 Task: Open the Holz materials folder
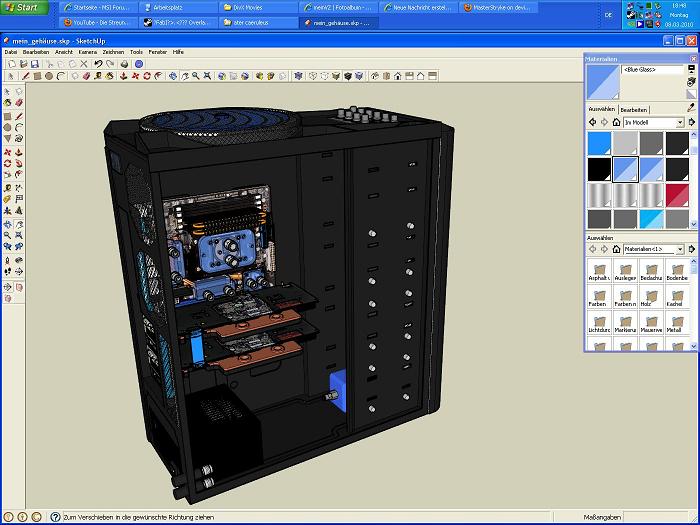pyautogui.click(x=651, y=295)
